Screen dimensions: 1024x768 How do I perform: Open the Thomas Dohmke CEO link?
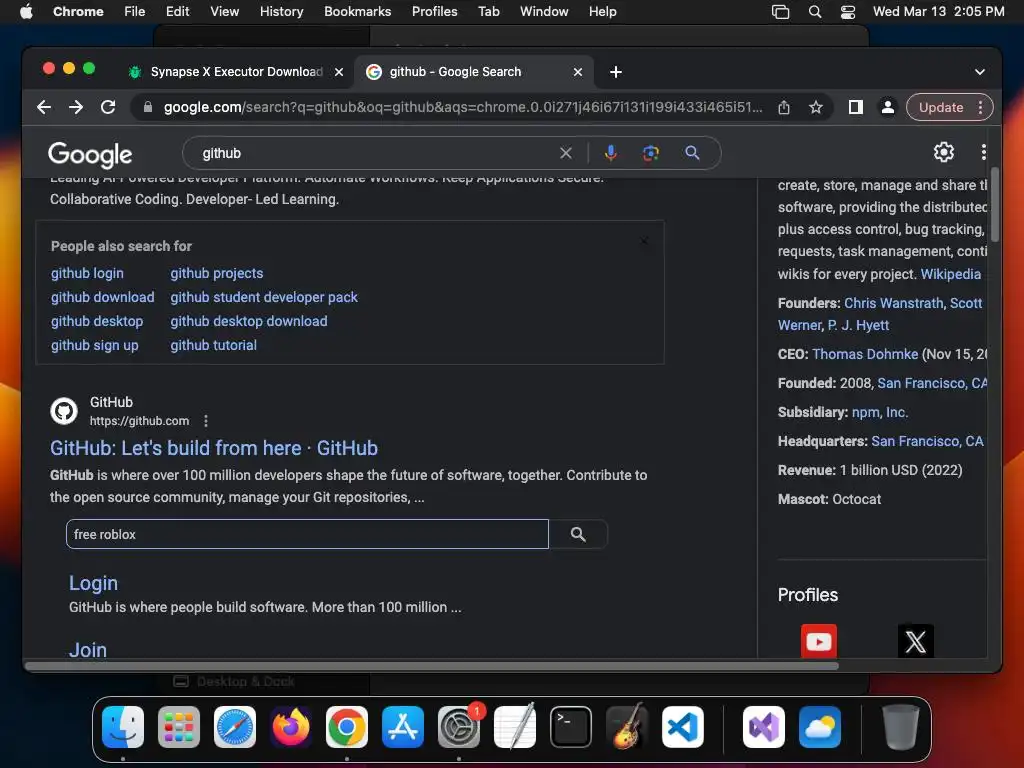(865, 354)
